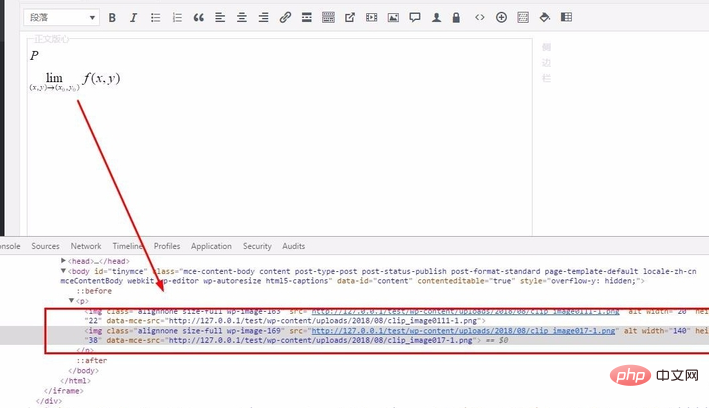The image size is (709, 408).
Task: Collapse the body tinymce element node
Action: tap(63, 270)
